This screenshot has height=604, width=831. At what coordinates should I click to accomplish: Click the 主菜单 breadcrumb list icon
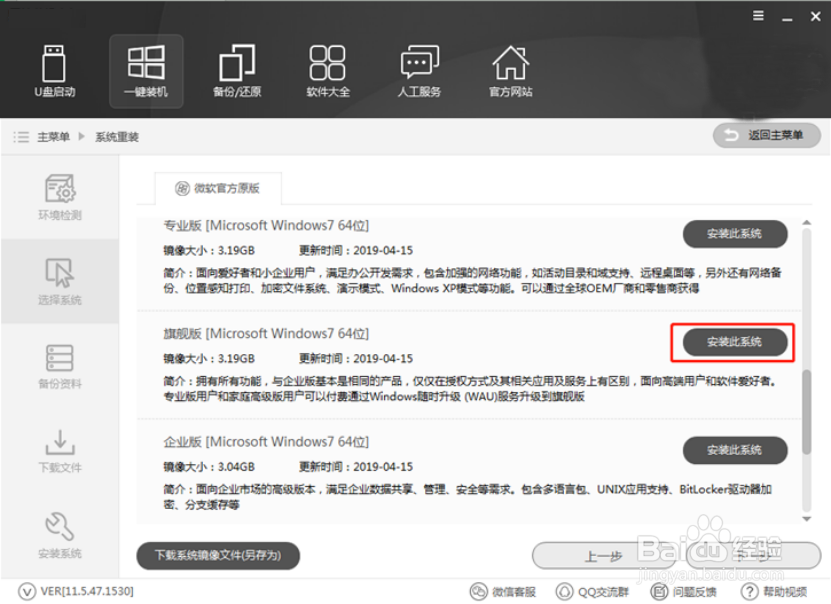[x=21, y=137]
